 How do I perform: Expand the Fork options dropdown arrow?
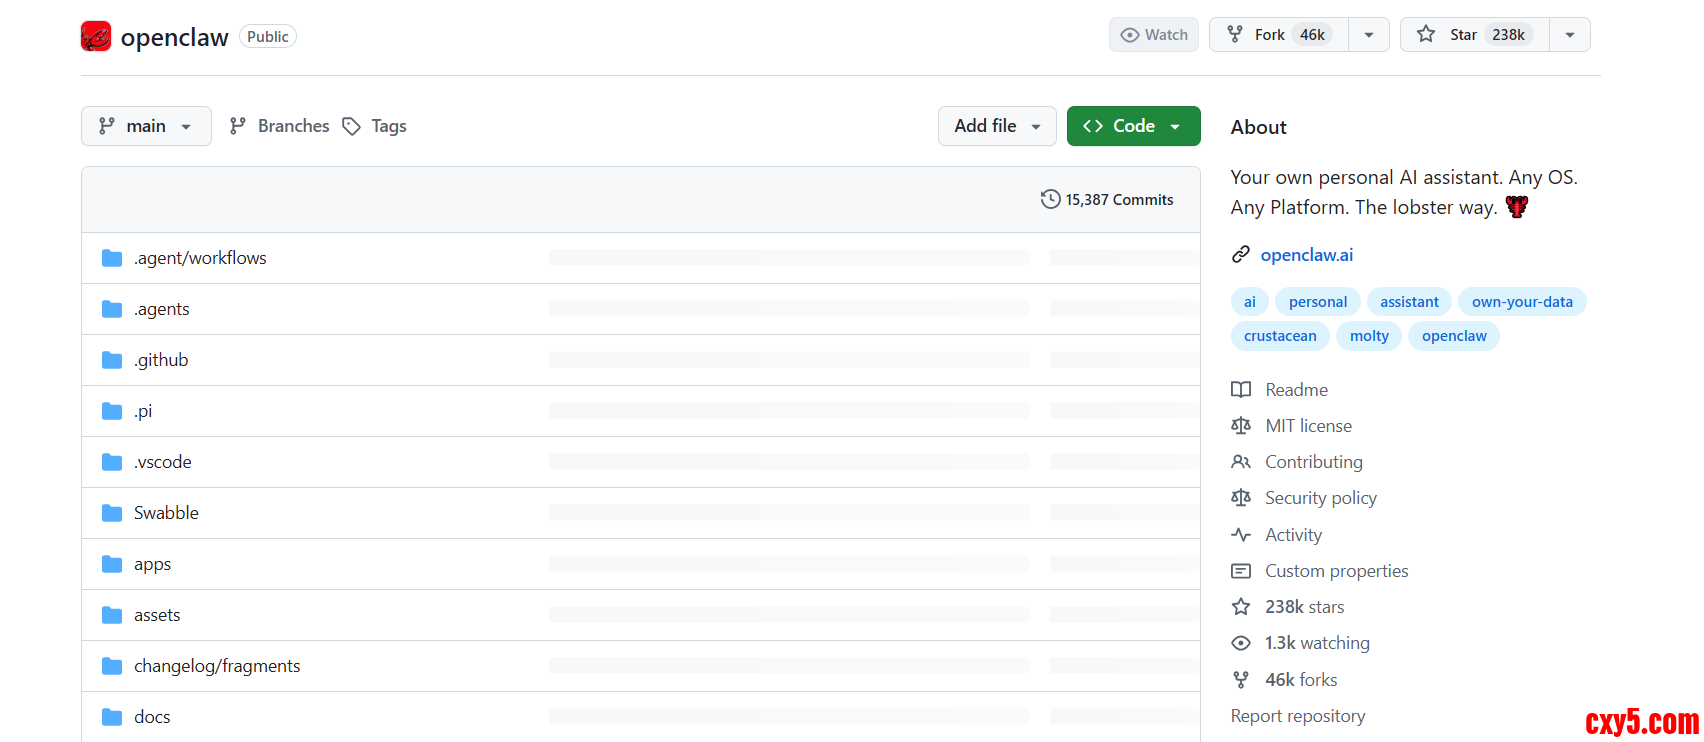click(1369, 35)
